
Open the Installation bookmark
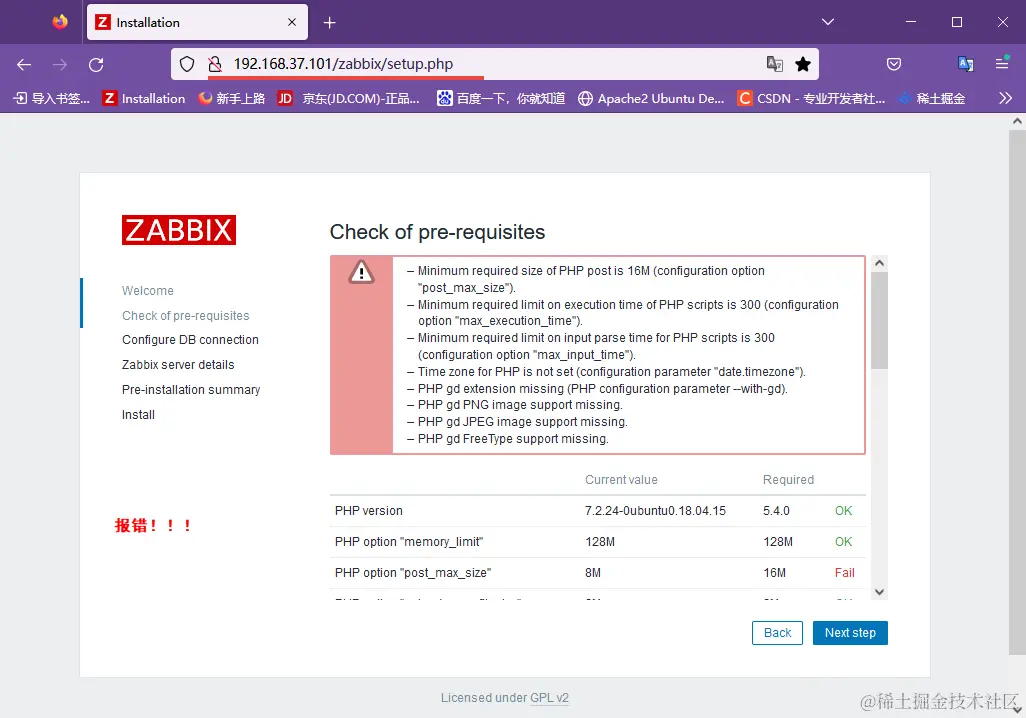coord(144,98)
